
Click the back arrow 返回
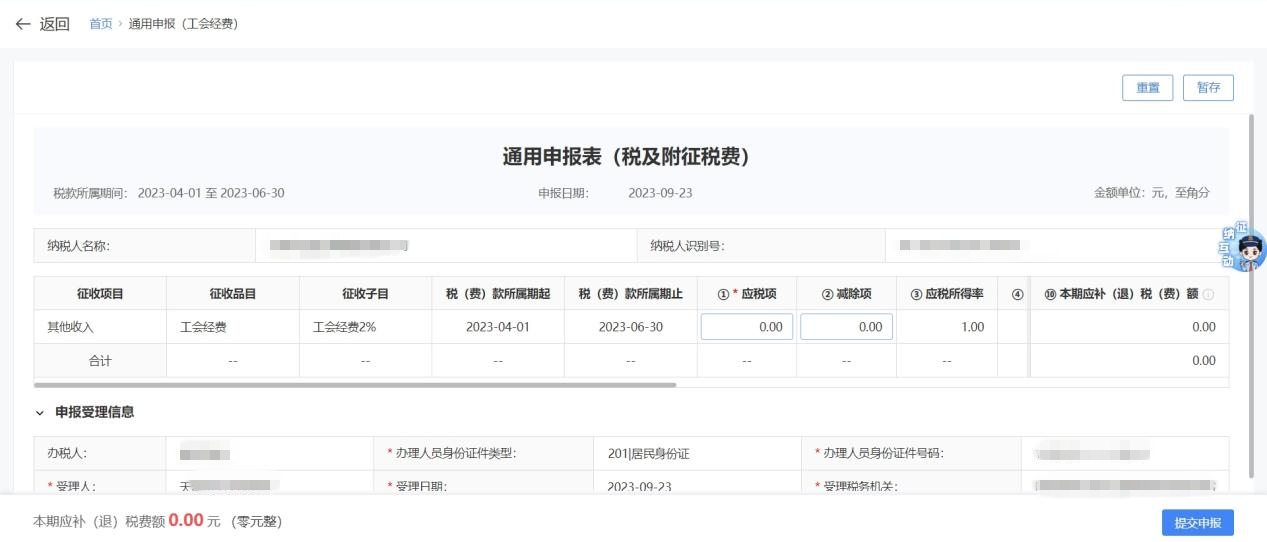(x=42, y=24)
